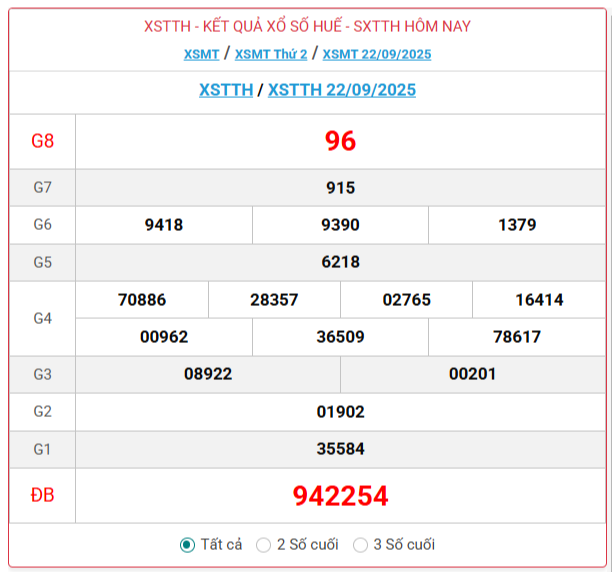
Task: Click the G3 number 08922
Action: tap(208, 374)
